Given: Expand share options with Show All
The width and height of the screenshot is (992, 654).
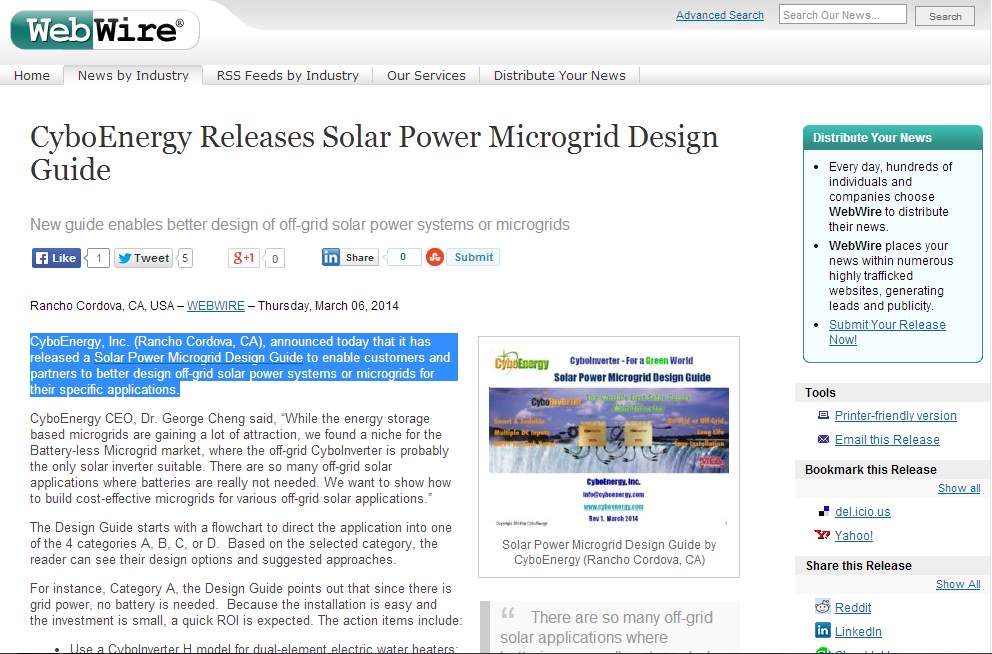Looking at the screenshot, I should [x=957, y=585].
